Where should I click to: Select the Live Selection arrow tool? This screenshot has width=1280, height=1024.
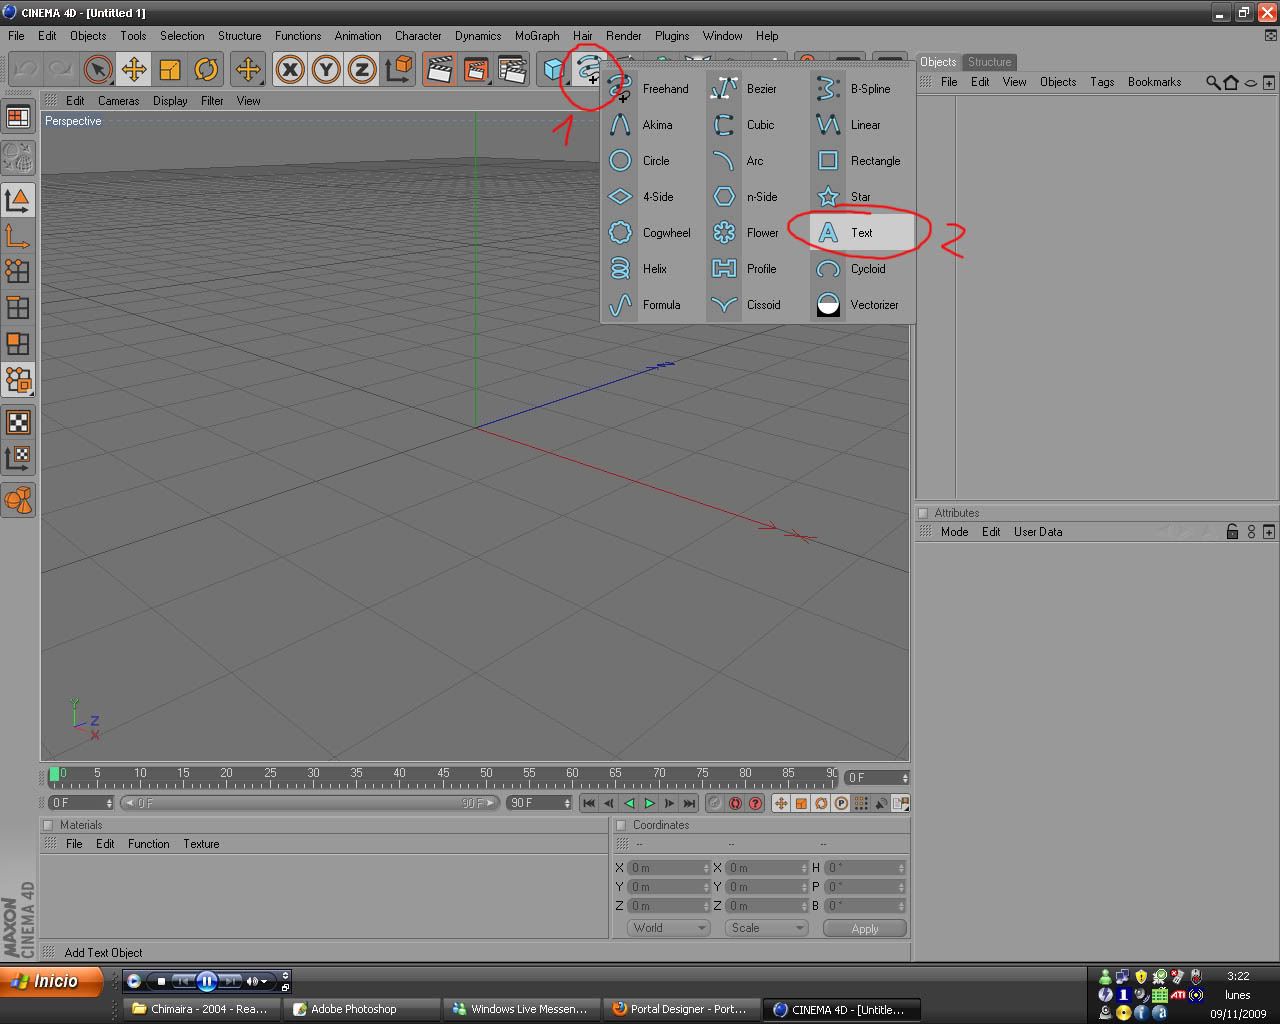point(97,69)
